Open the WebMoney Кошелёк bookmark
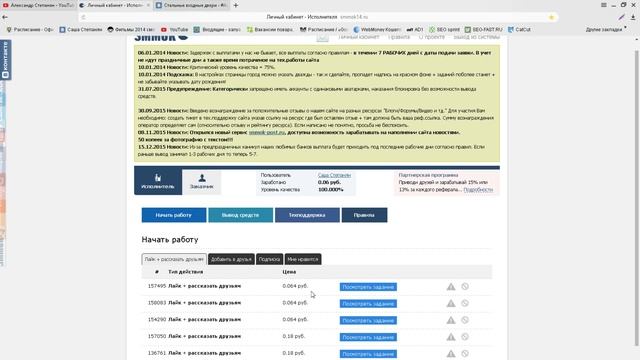The image size is (640, 360). (x=377, y=29)
